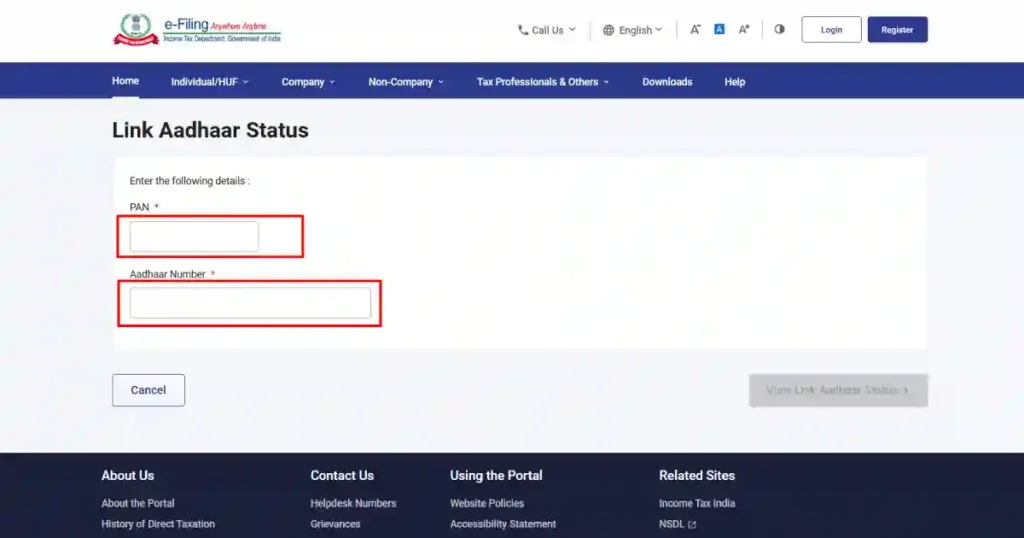1024x538 pixels.
Task: Decrease font size with A- icon
Action: click(x=695, y=29)
